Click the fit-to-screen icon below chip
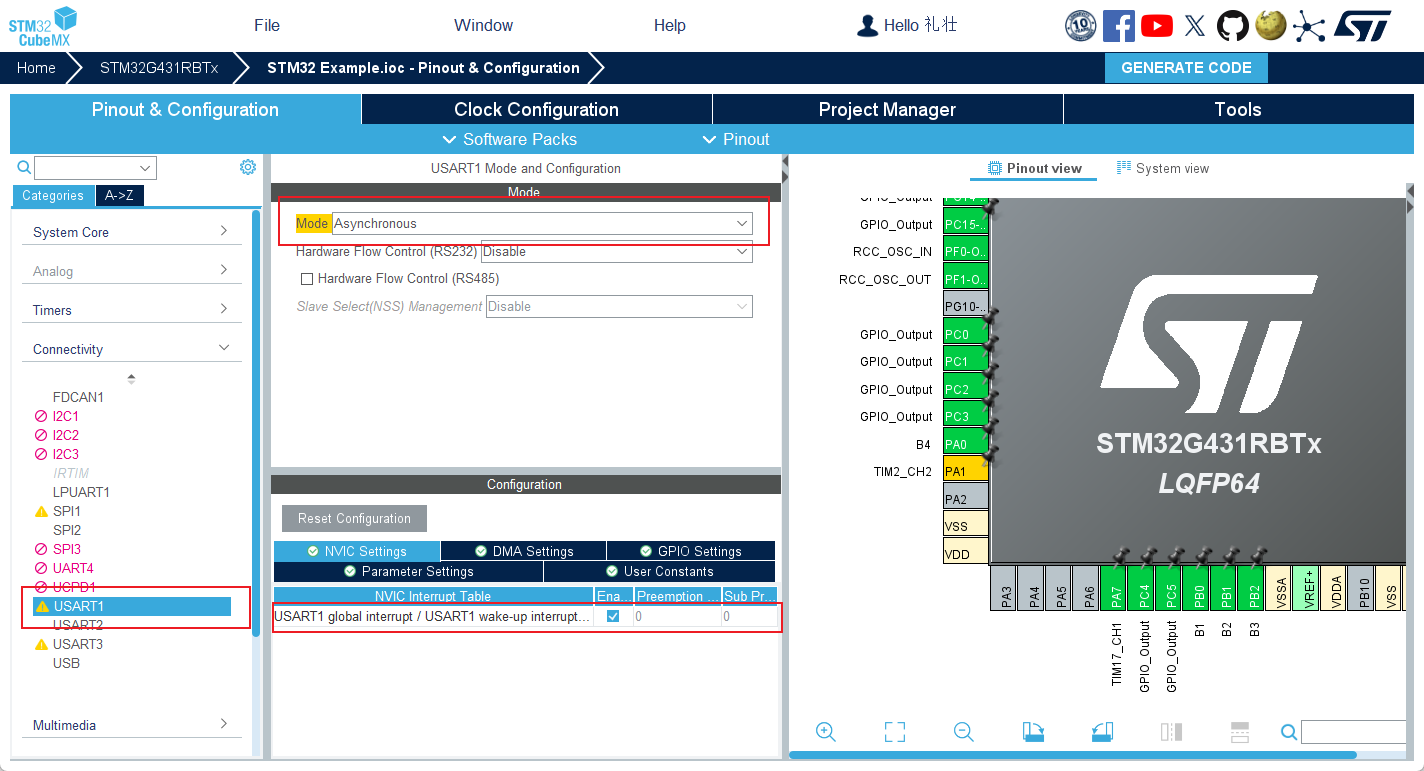This screenshot has width=1424, height=771. [x=895, y=732]
